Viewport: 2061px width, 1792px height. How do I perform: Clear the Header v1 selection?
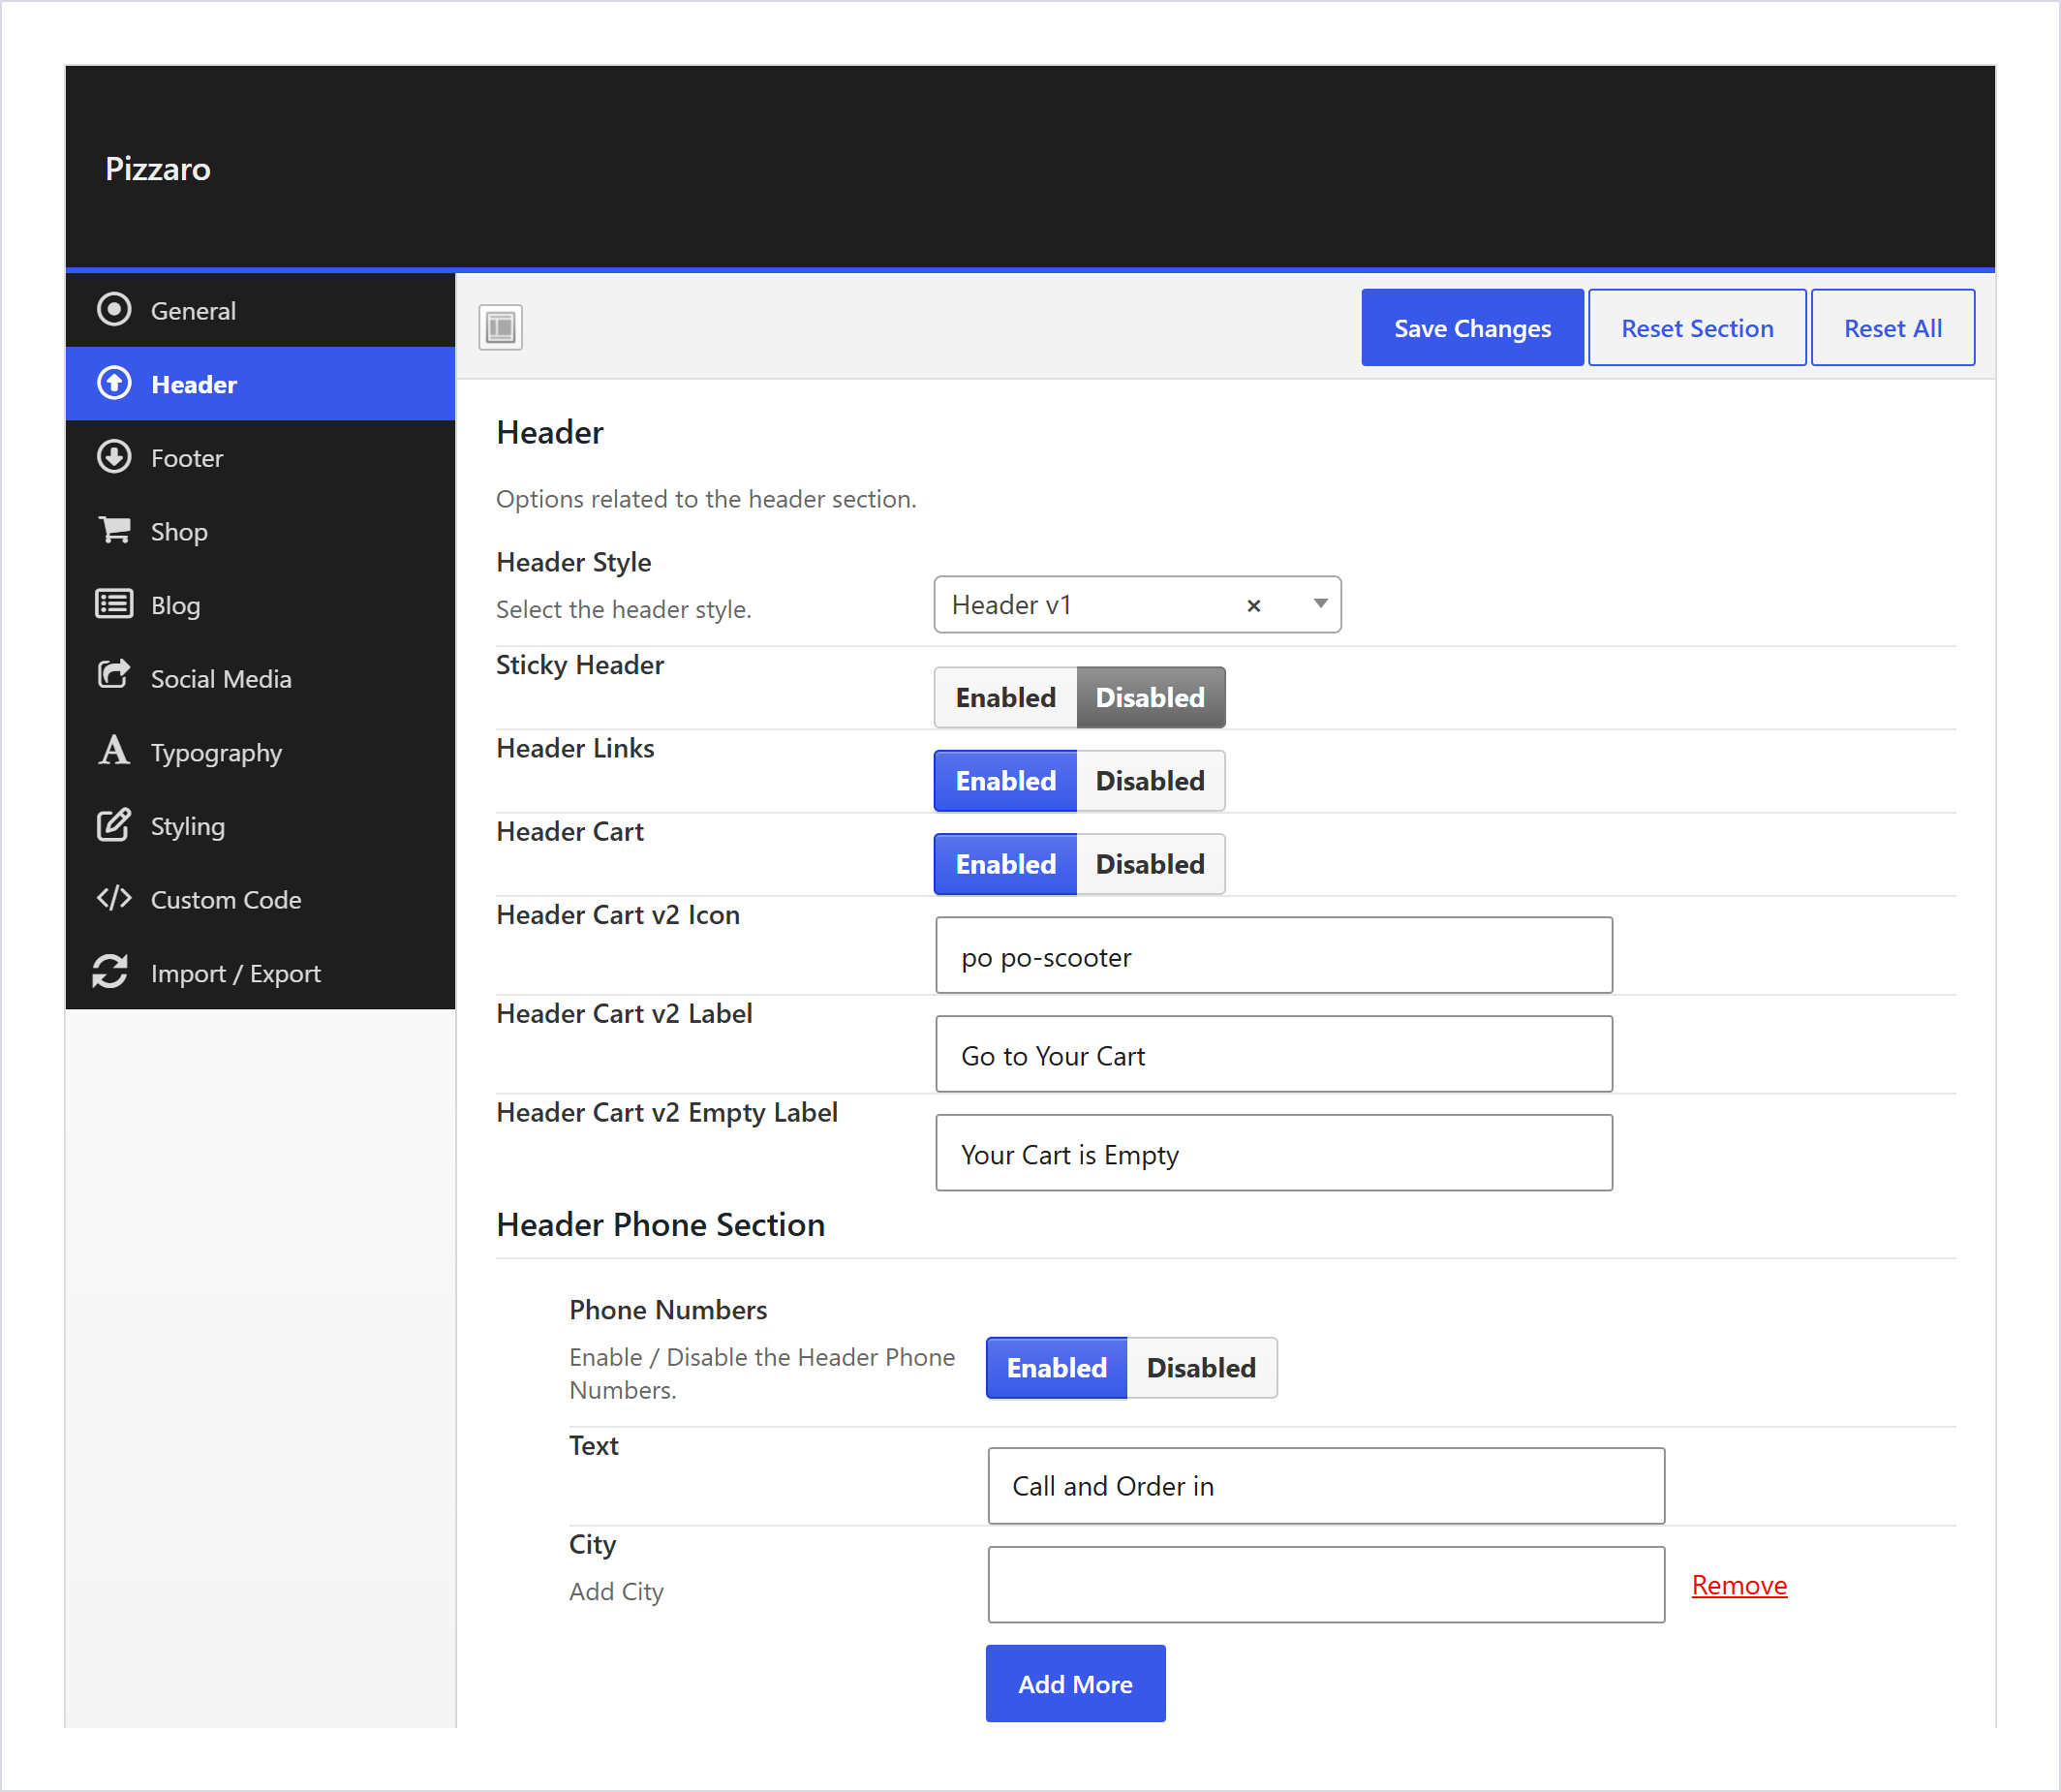pyautogui.click(x=1253, y=605)
